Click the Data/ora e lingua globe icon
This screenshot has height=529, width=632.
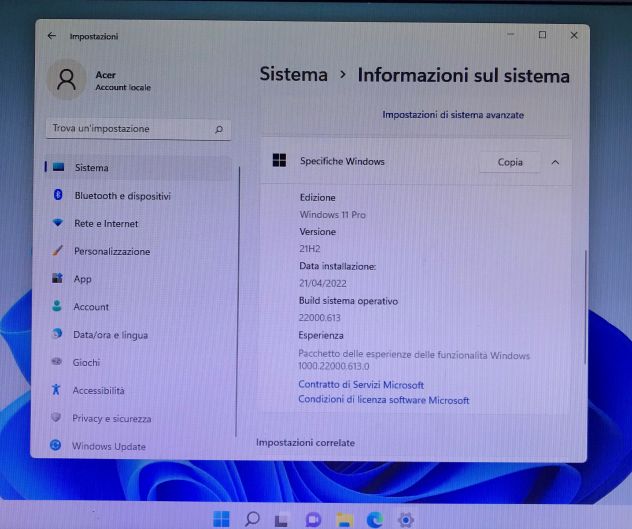pyautogui.click(x=57, y=334)
